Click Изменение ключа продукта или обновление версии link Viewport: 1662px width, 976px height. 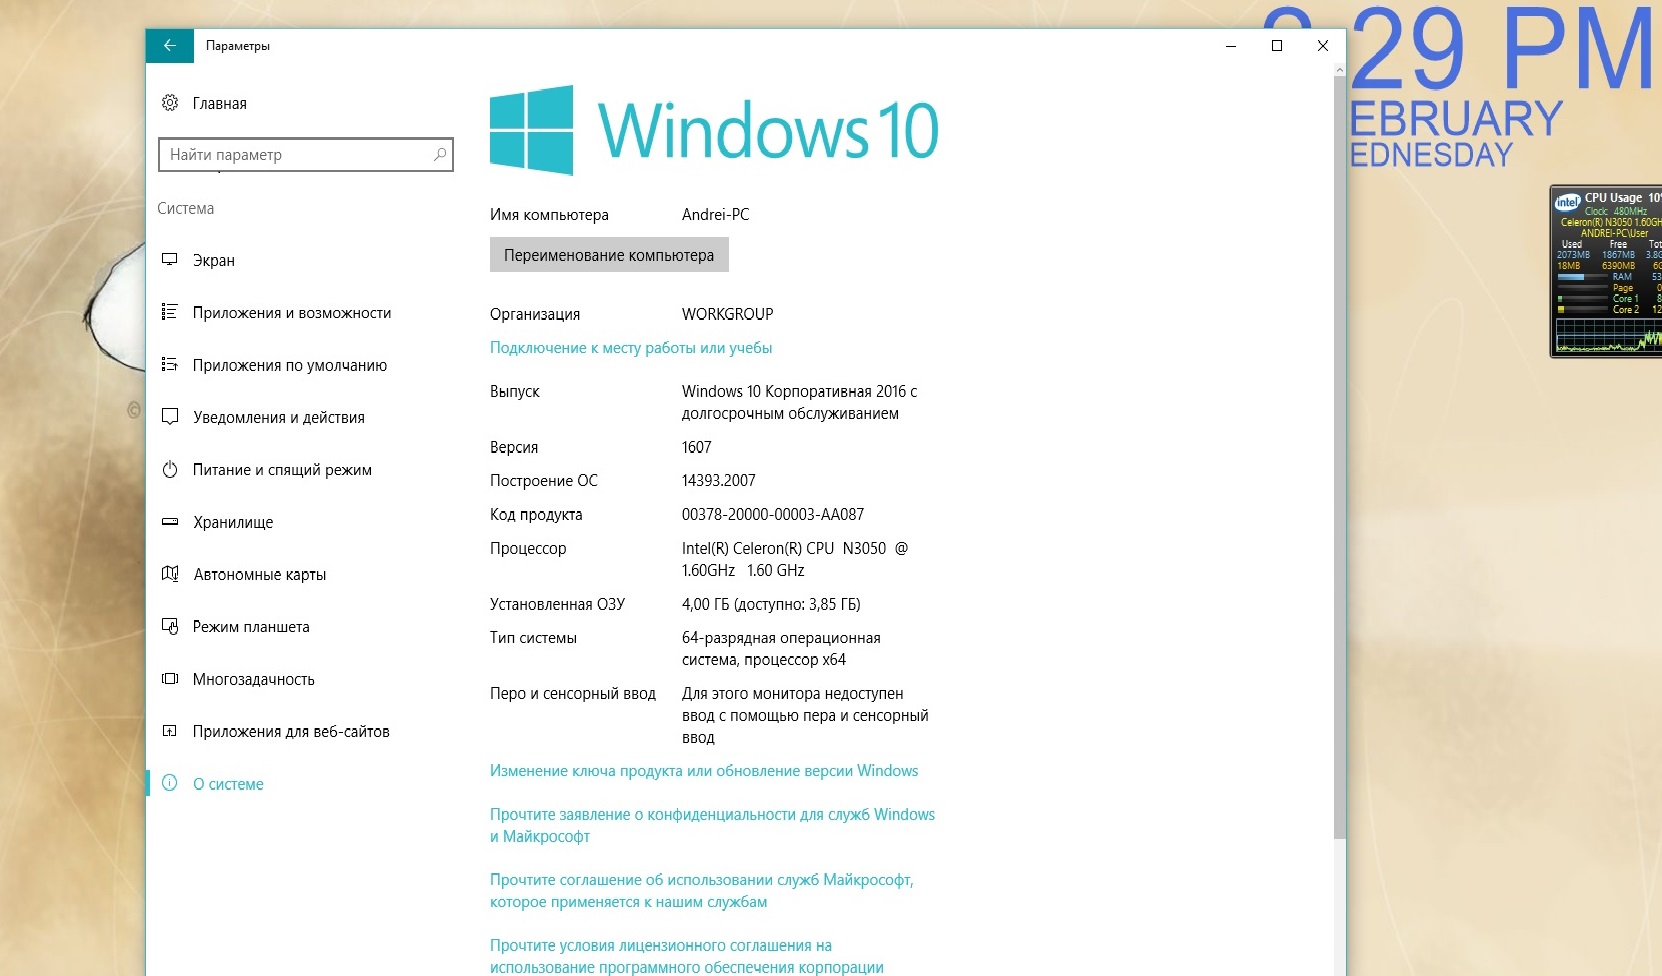click(x=704, y=771)
